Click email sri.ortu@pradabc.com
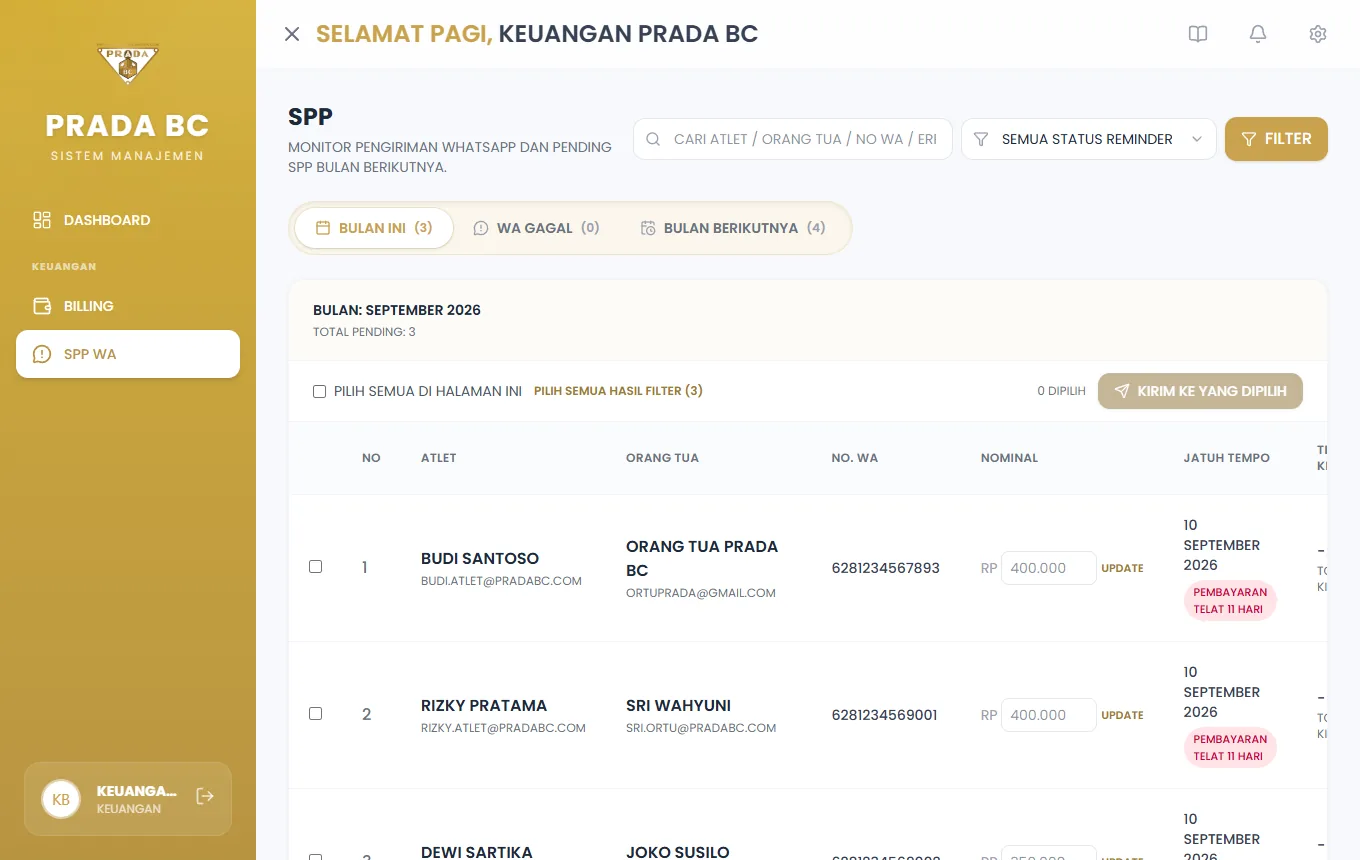 click(x=701, y=728)
